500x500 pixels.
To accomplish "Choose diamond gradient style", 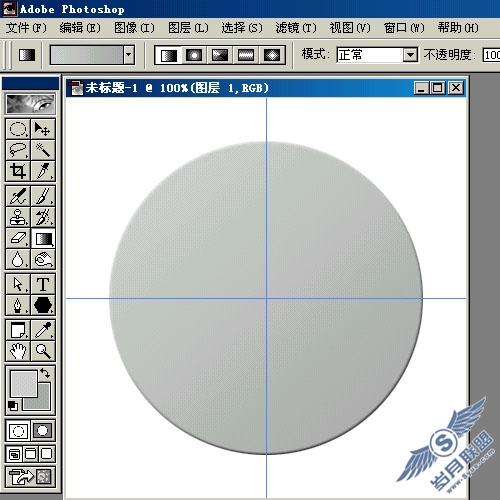I will [x=272, y=55].
